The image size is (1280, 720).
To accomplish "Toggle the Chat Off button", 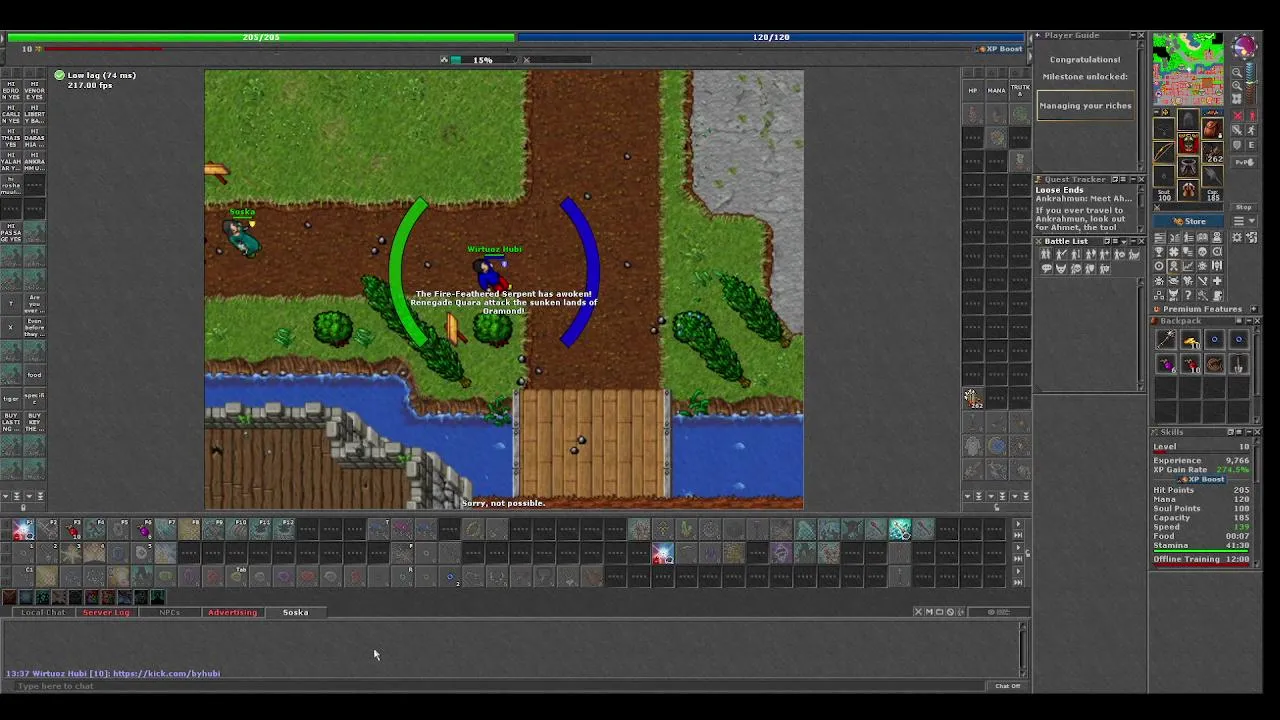I will click(1007, 686).
